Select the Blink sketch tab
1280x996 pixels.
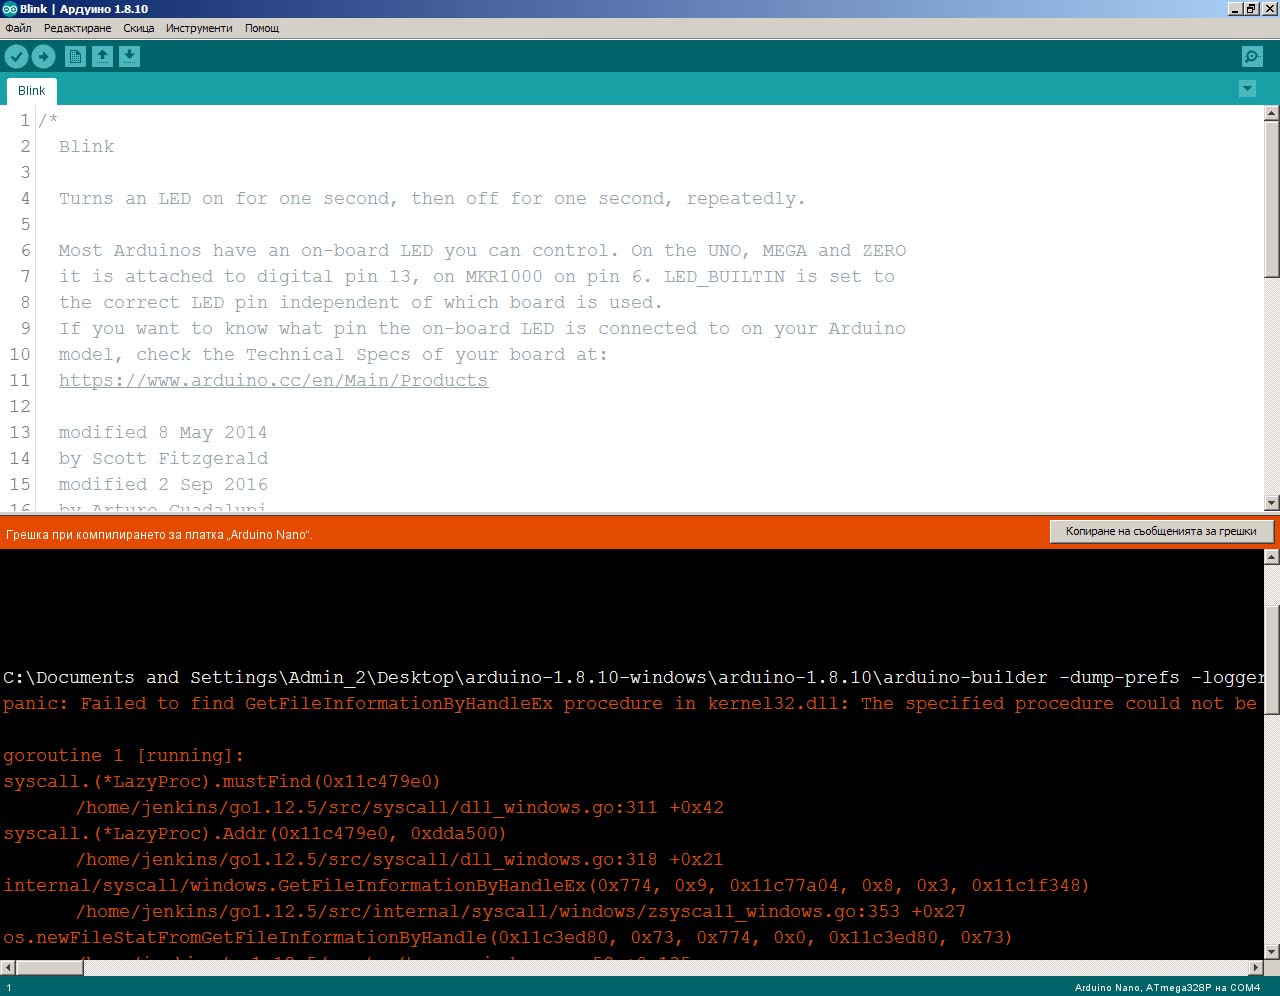(32, 91)
